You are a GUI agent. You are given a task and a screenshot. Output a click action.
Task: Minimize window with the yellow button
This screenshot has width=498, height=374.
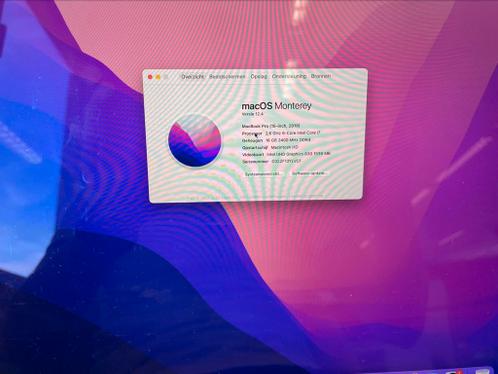click(158, 77)
